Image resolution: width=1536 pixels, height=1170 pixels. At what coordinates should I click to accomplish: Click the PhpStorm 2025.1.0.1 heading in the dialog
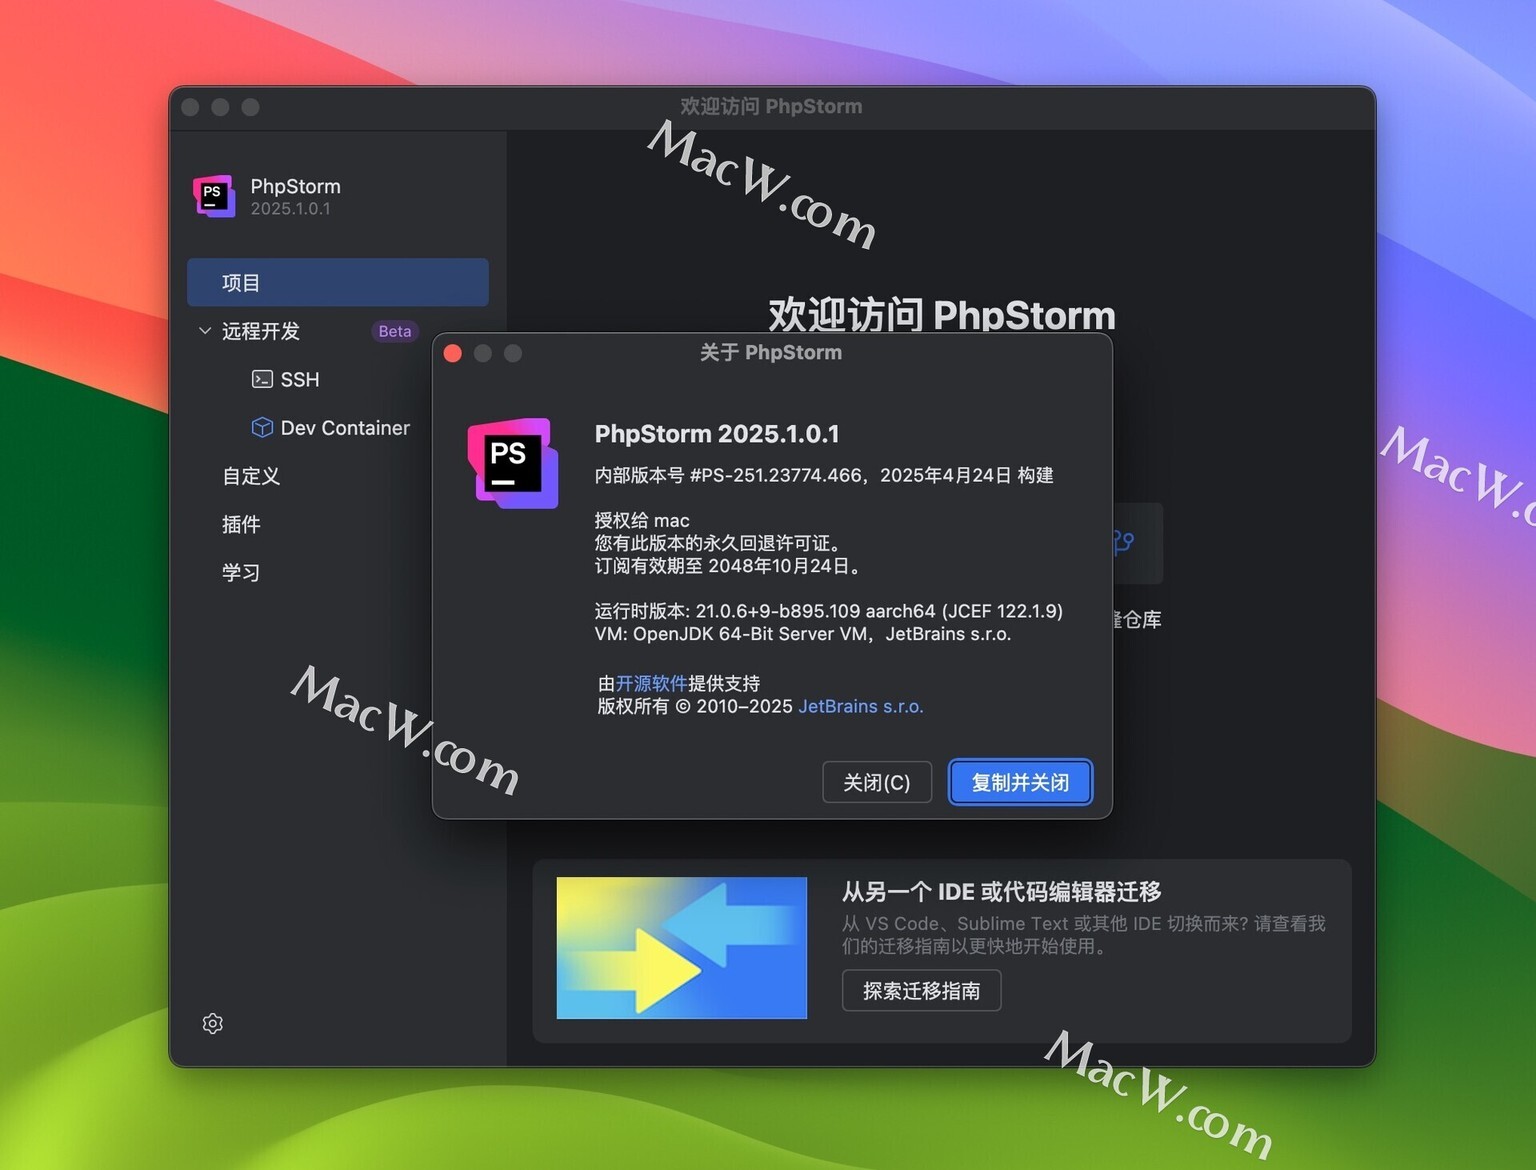point(717,434)
